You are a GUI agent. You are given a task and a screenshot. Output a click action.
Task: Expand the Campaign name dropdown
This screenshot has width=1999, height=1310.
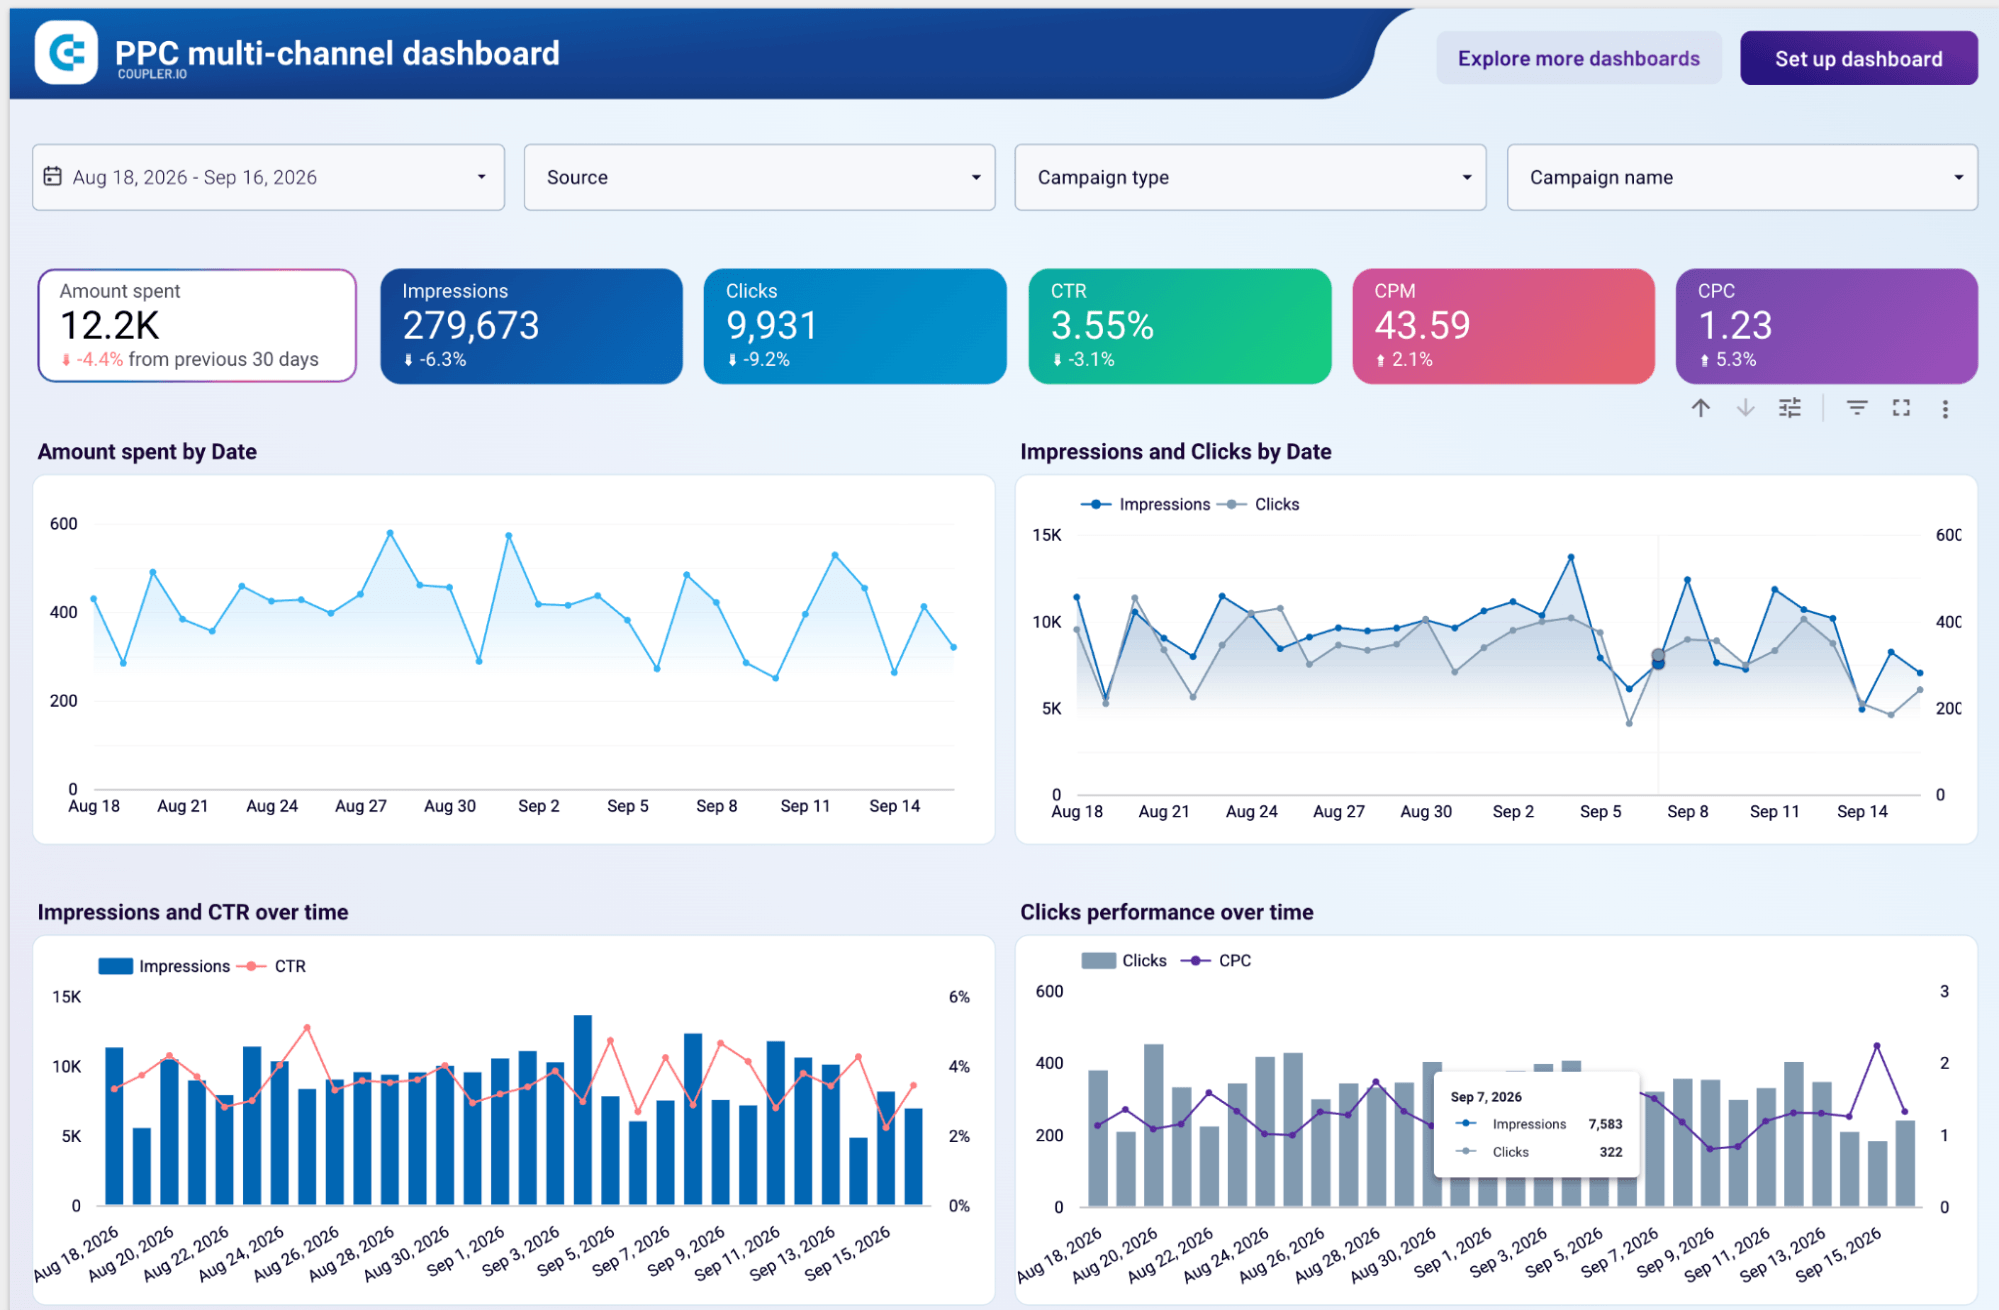click(1742, 177)
